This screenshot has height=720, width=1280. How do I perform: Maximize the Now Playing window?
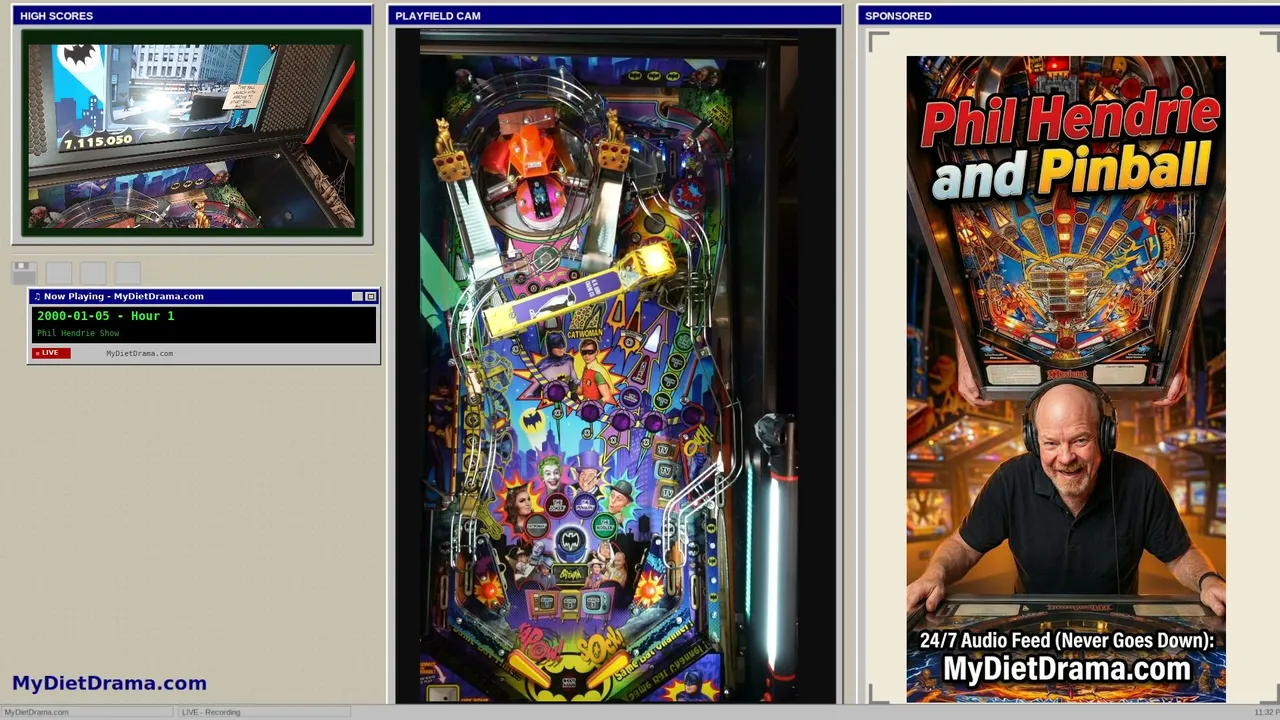(x=371, y=296)
